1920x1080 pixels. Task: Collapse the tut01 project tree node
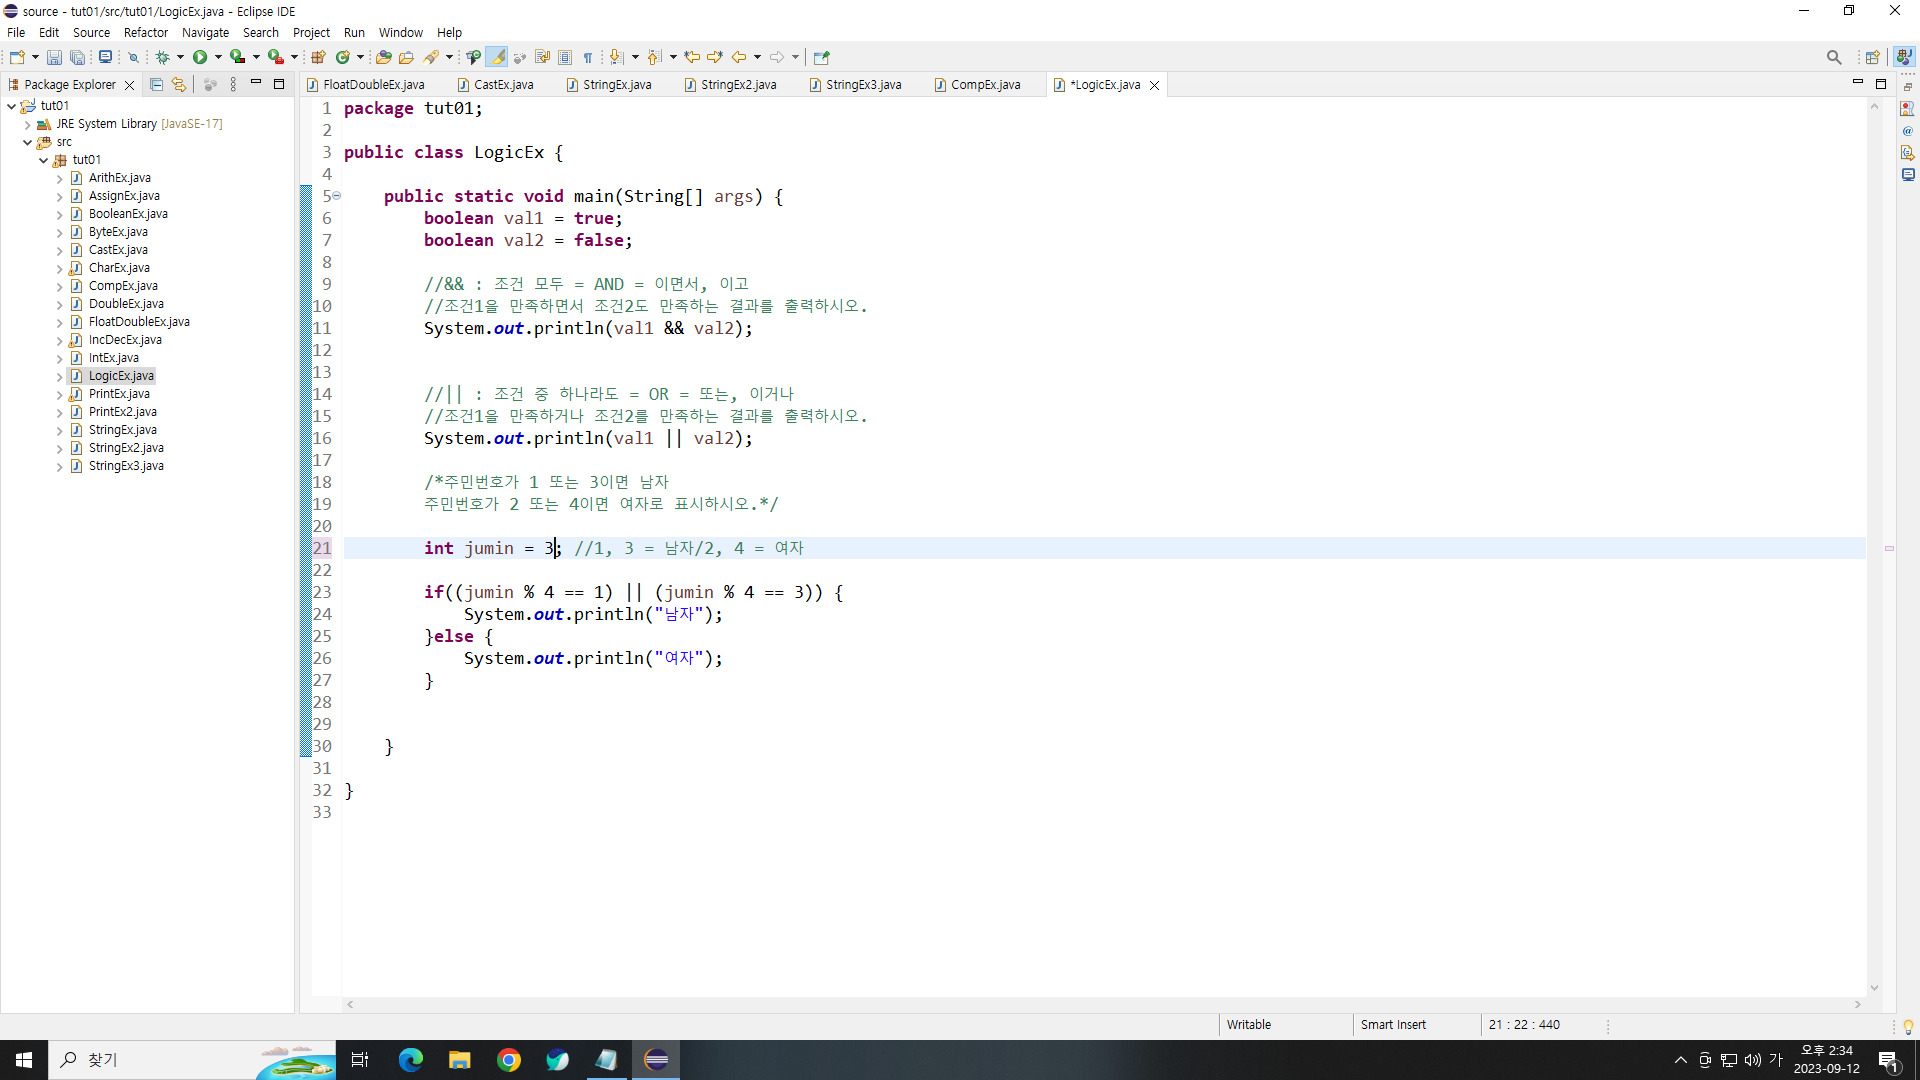point(12,106)
